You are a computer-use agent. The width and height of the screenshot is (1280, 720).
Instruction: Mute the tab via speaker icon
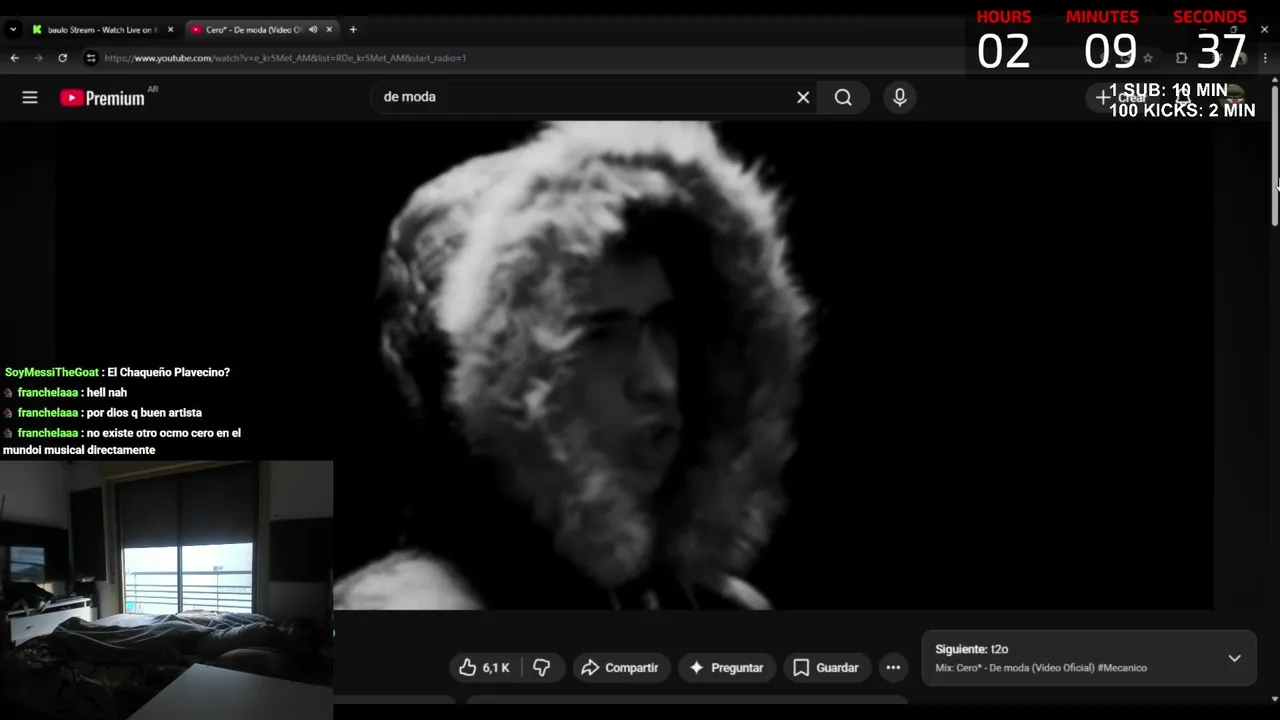click(x=313, y=30)
